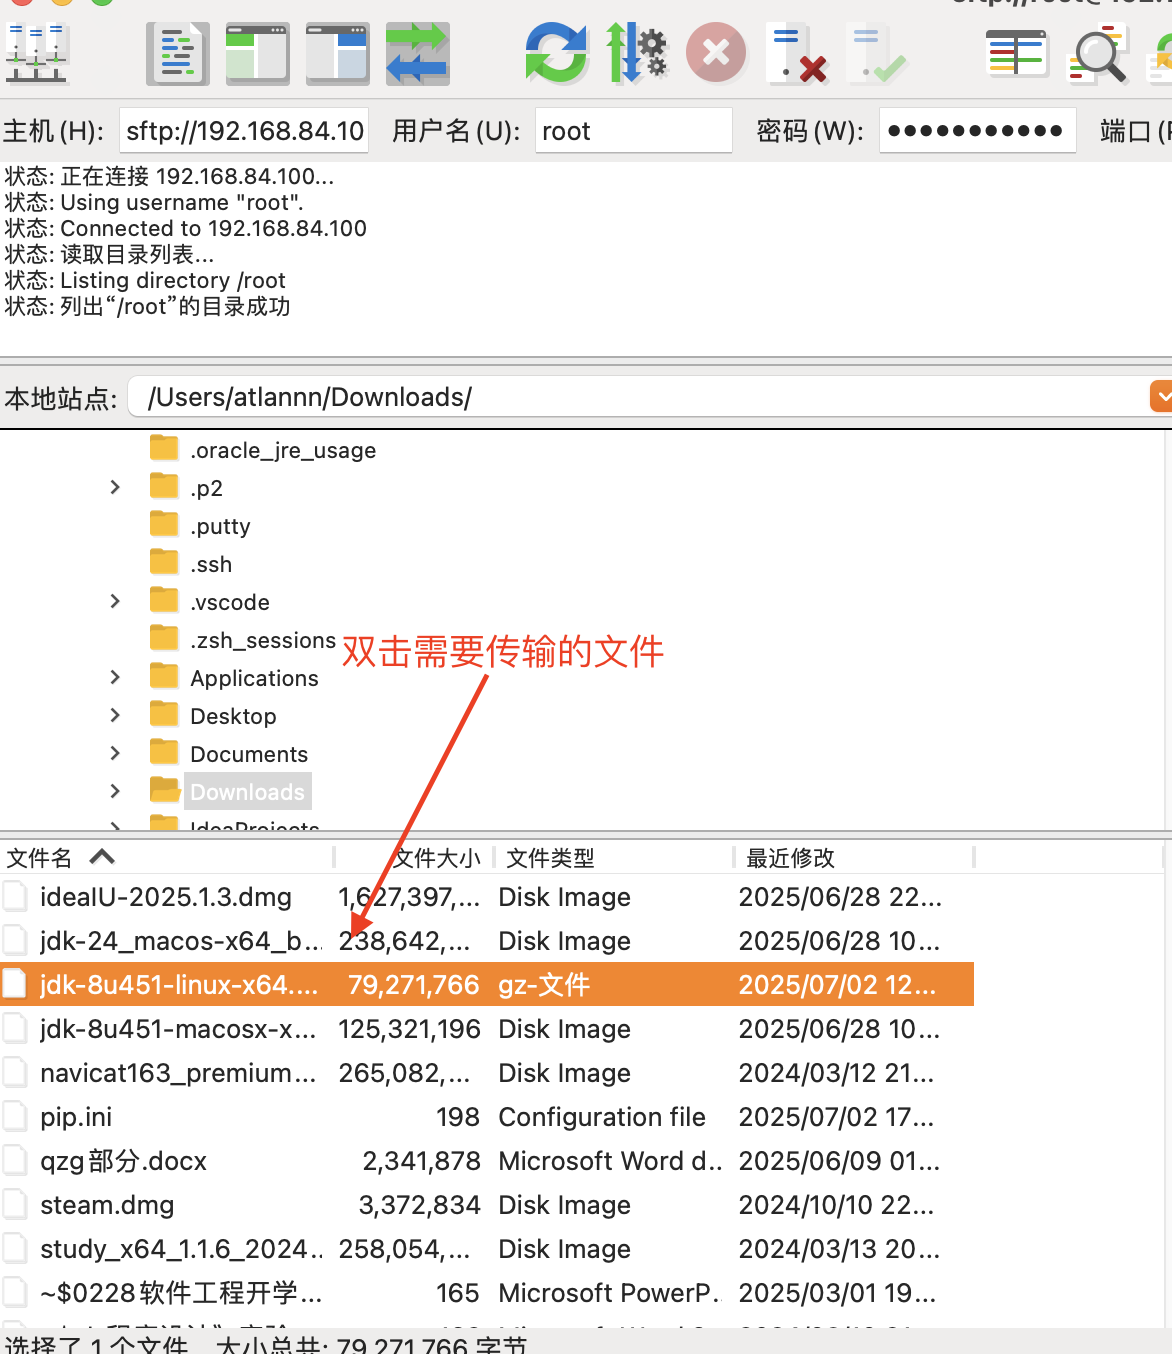Screen dimensions: 1172x1354
Task: Expand the Documents folder node
Action: (115, 753)
